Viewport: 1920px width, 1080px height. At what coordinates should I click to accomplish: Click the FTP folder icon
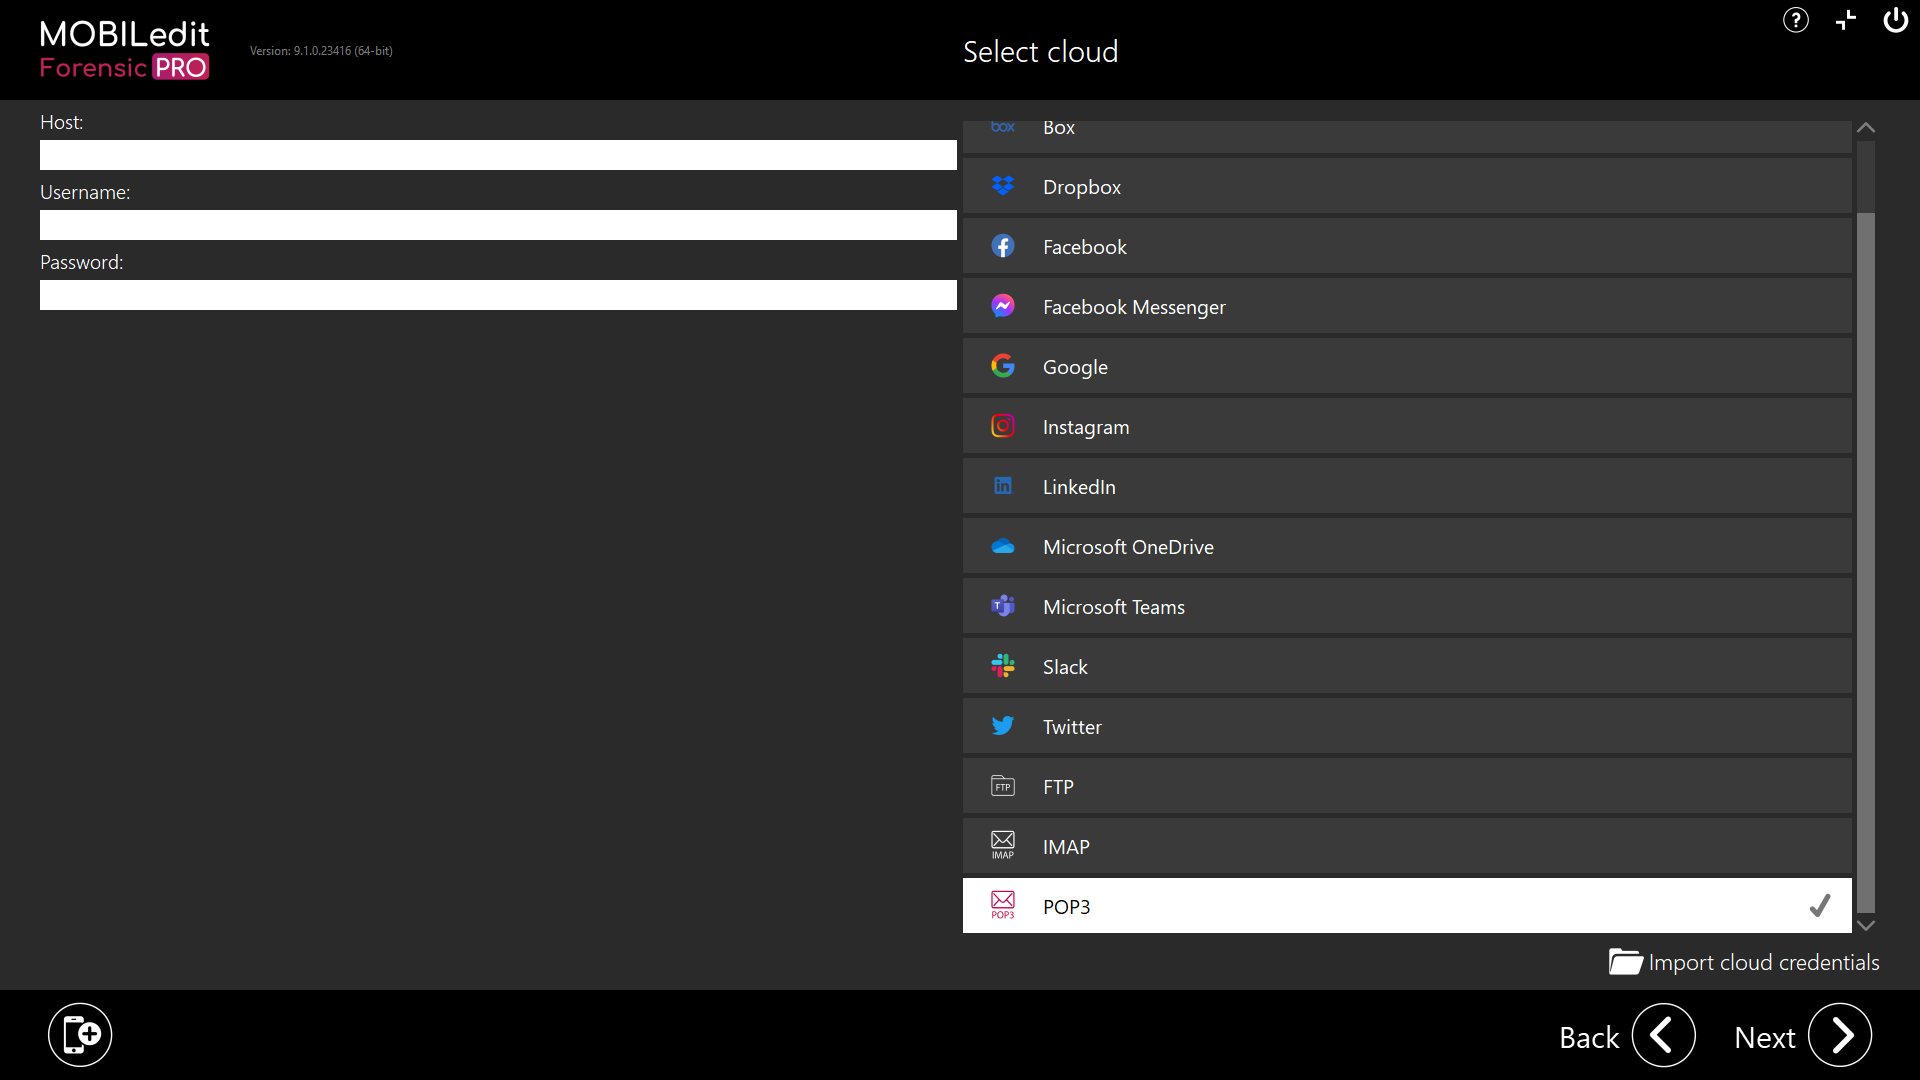coord(1002,786)
